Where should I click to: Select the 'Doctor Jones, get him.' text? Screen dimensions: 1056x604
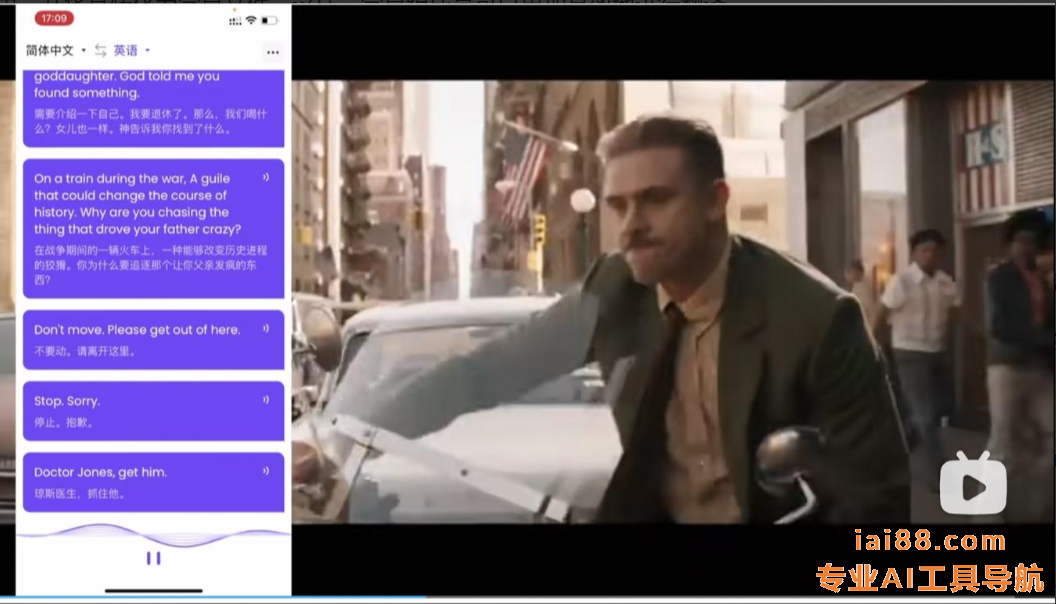point(100,472)
